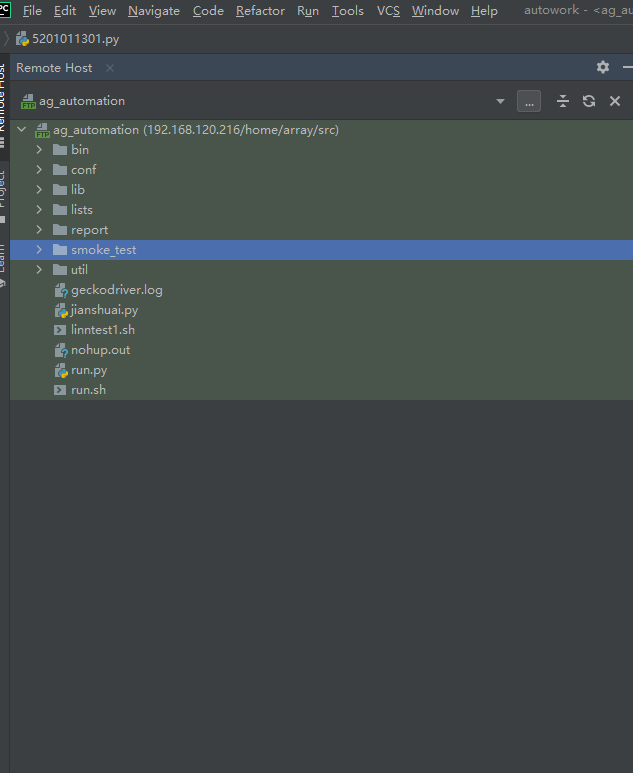633x773 pixels.
Task: Click the util folder icon
Action: 60,270
